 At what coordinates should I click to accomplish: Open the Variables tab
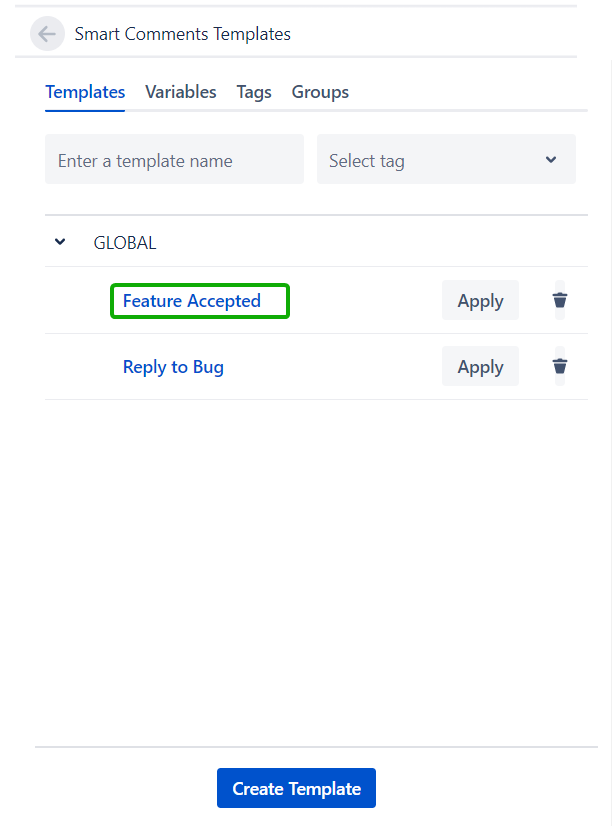pos(180,92)
